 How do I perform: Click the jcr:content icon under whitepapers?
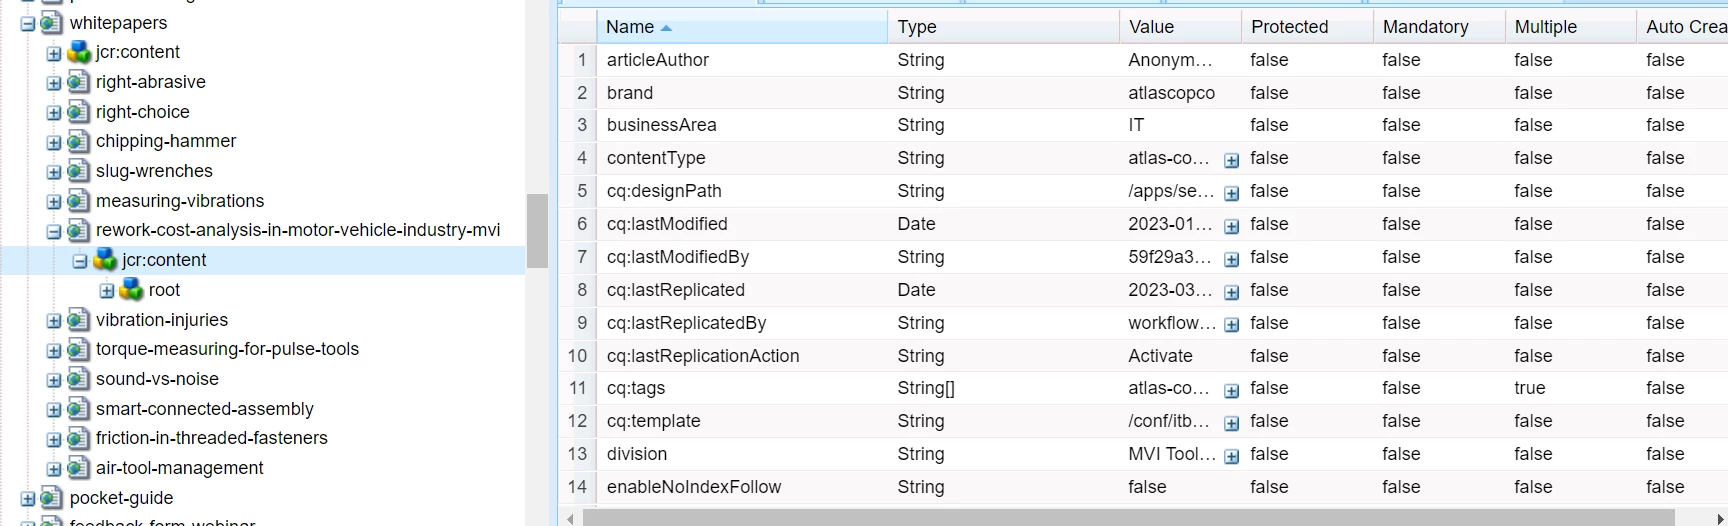pyautogui.click(x=79, y=52)
